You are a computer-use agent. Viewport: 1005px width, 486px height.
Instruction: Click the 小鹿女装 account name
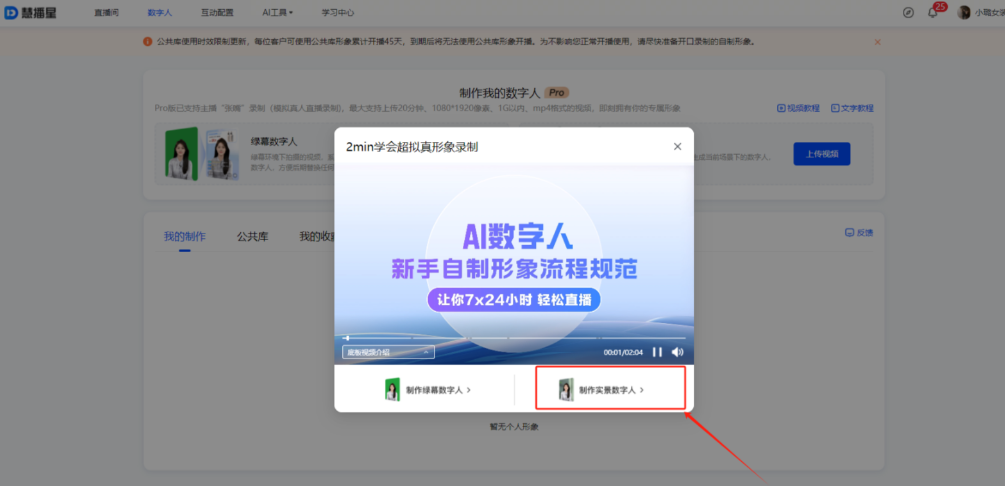(990, 13)
